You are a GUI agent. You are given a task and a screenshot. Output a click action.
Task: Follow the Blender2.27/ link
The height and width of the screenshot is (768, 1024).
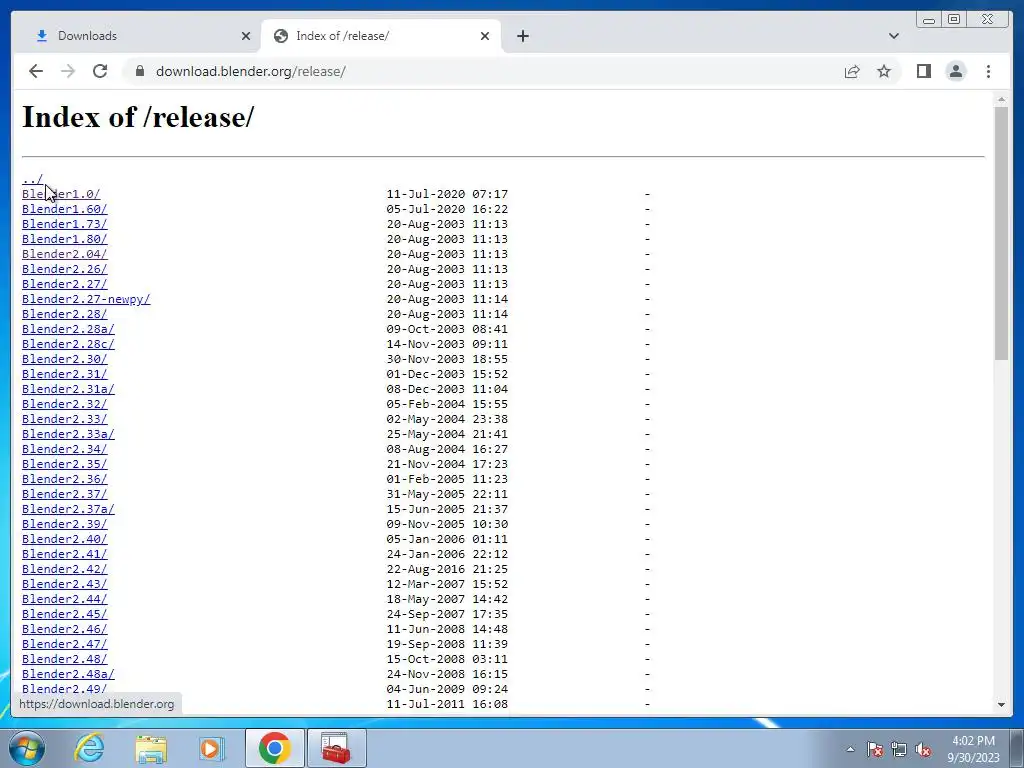pos(64,284)
